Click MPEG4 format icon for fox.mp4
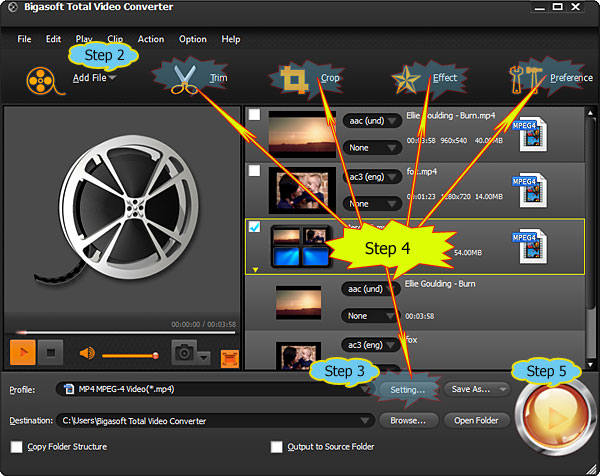The image size is (600, 476). (x=530, y=190)
